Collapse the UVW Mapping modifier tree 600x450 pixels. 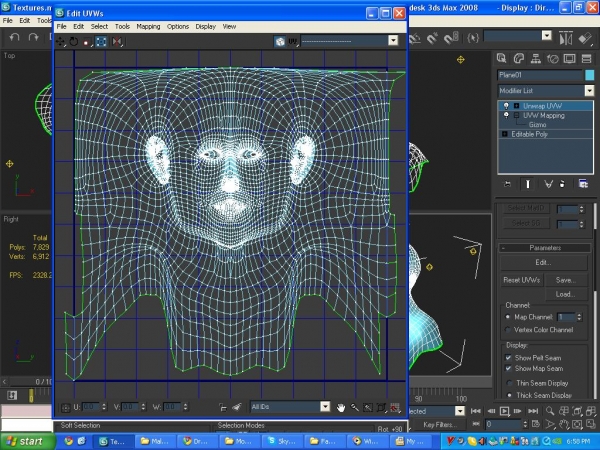click(x=516, y=116)
